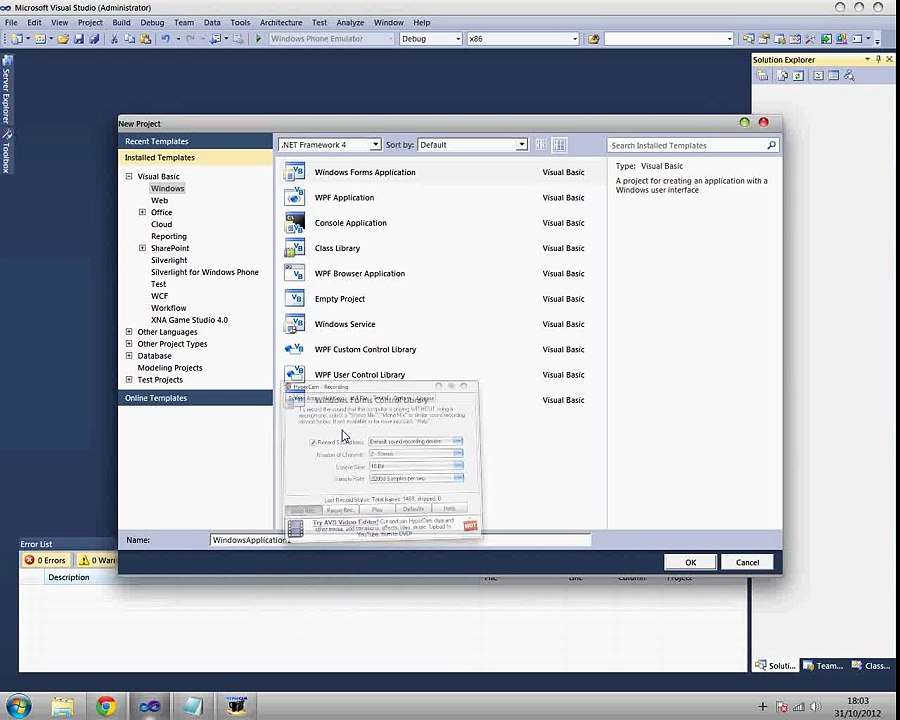
Task: Click Solution Explorer Properties icon
Action: coord(763,76)
